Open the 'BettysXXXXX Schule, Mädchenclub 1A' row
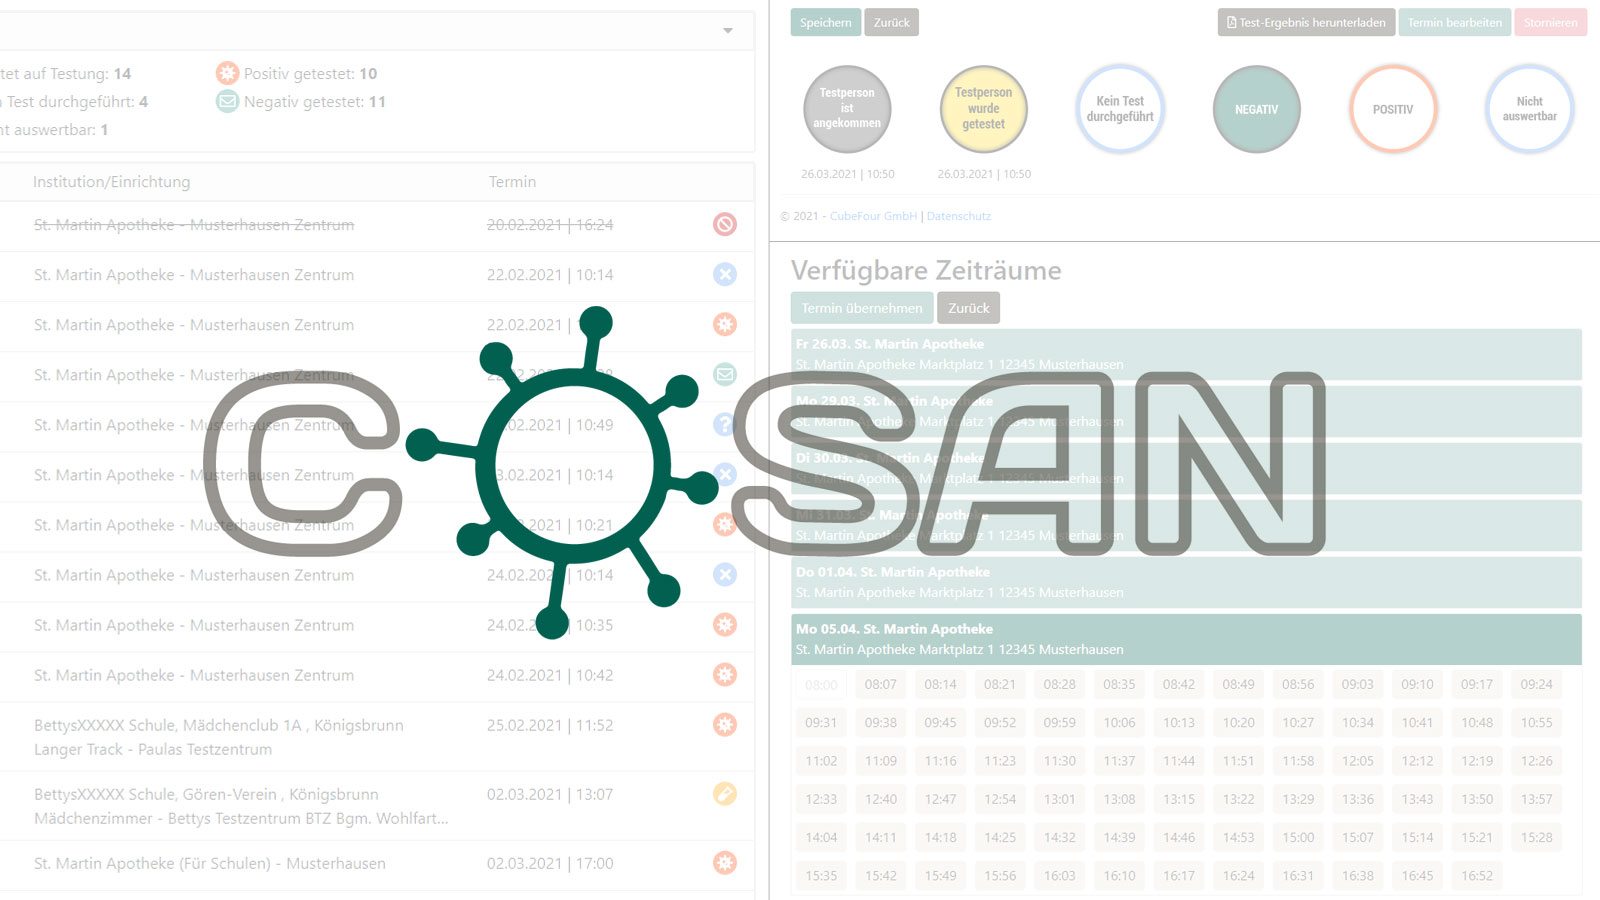This screenshot has height=900, width=1600. click(x=377, y=737)
